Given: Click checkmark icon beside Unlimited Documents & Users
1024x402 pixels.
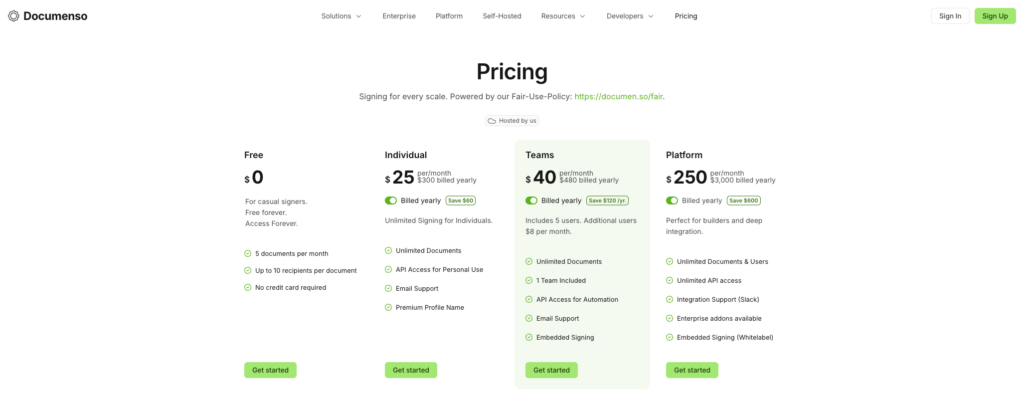Looking at the screenshot, I should pyautogui.click(x=669, y=261).
